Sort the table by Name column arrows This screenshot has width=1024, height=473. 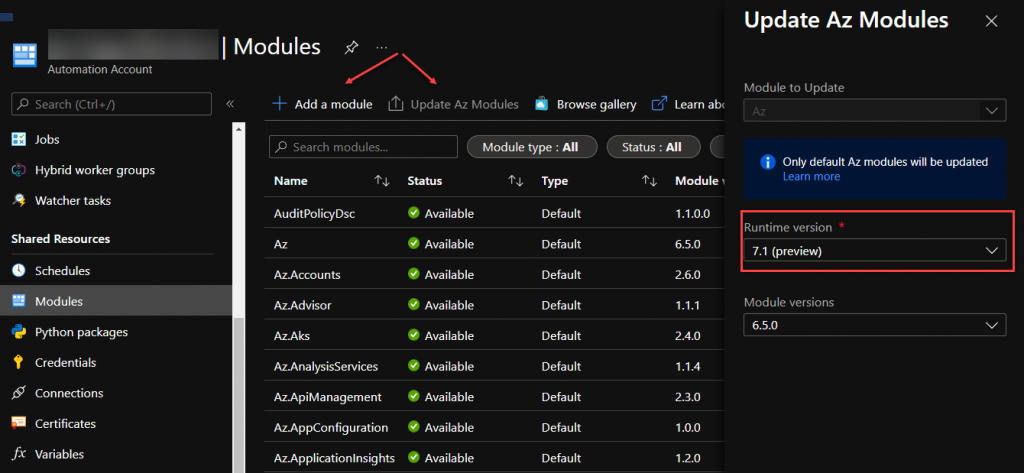[382, 181]
